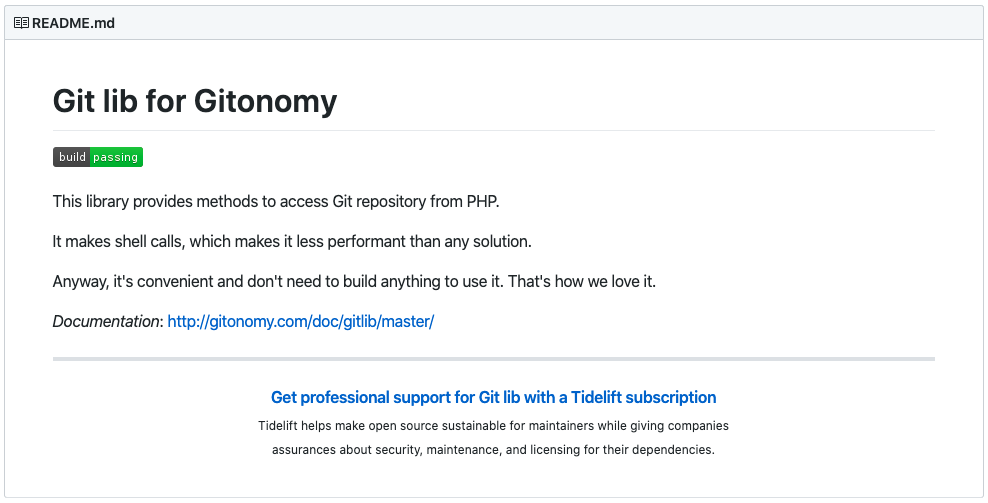Click the thin rule under the title

[x=493, y=130]
